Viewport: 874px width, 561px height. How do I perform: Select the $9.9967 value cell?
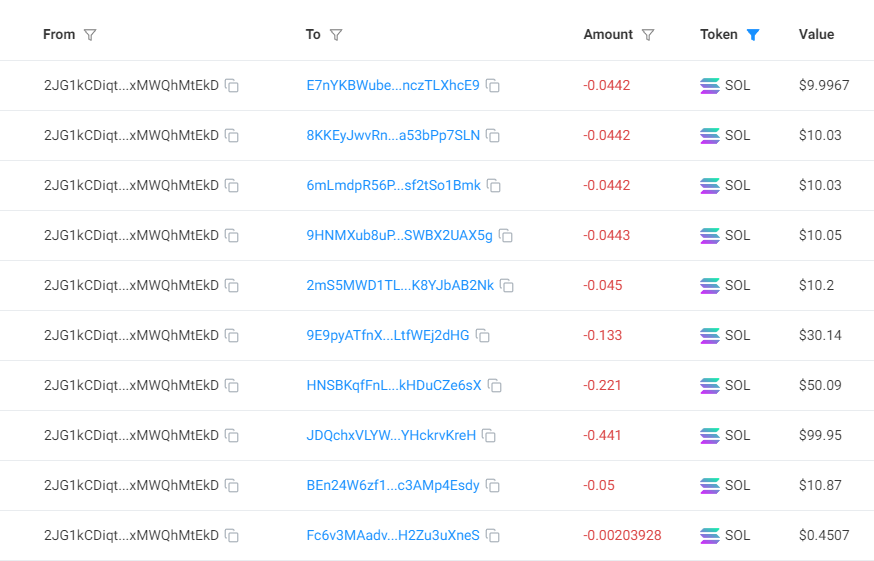coord(824,85)
